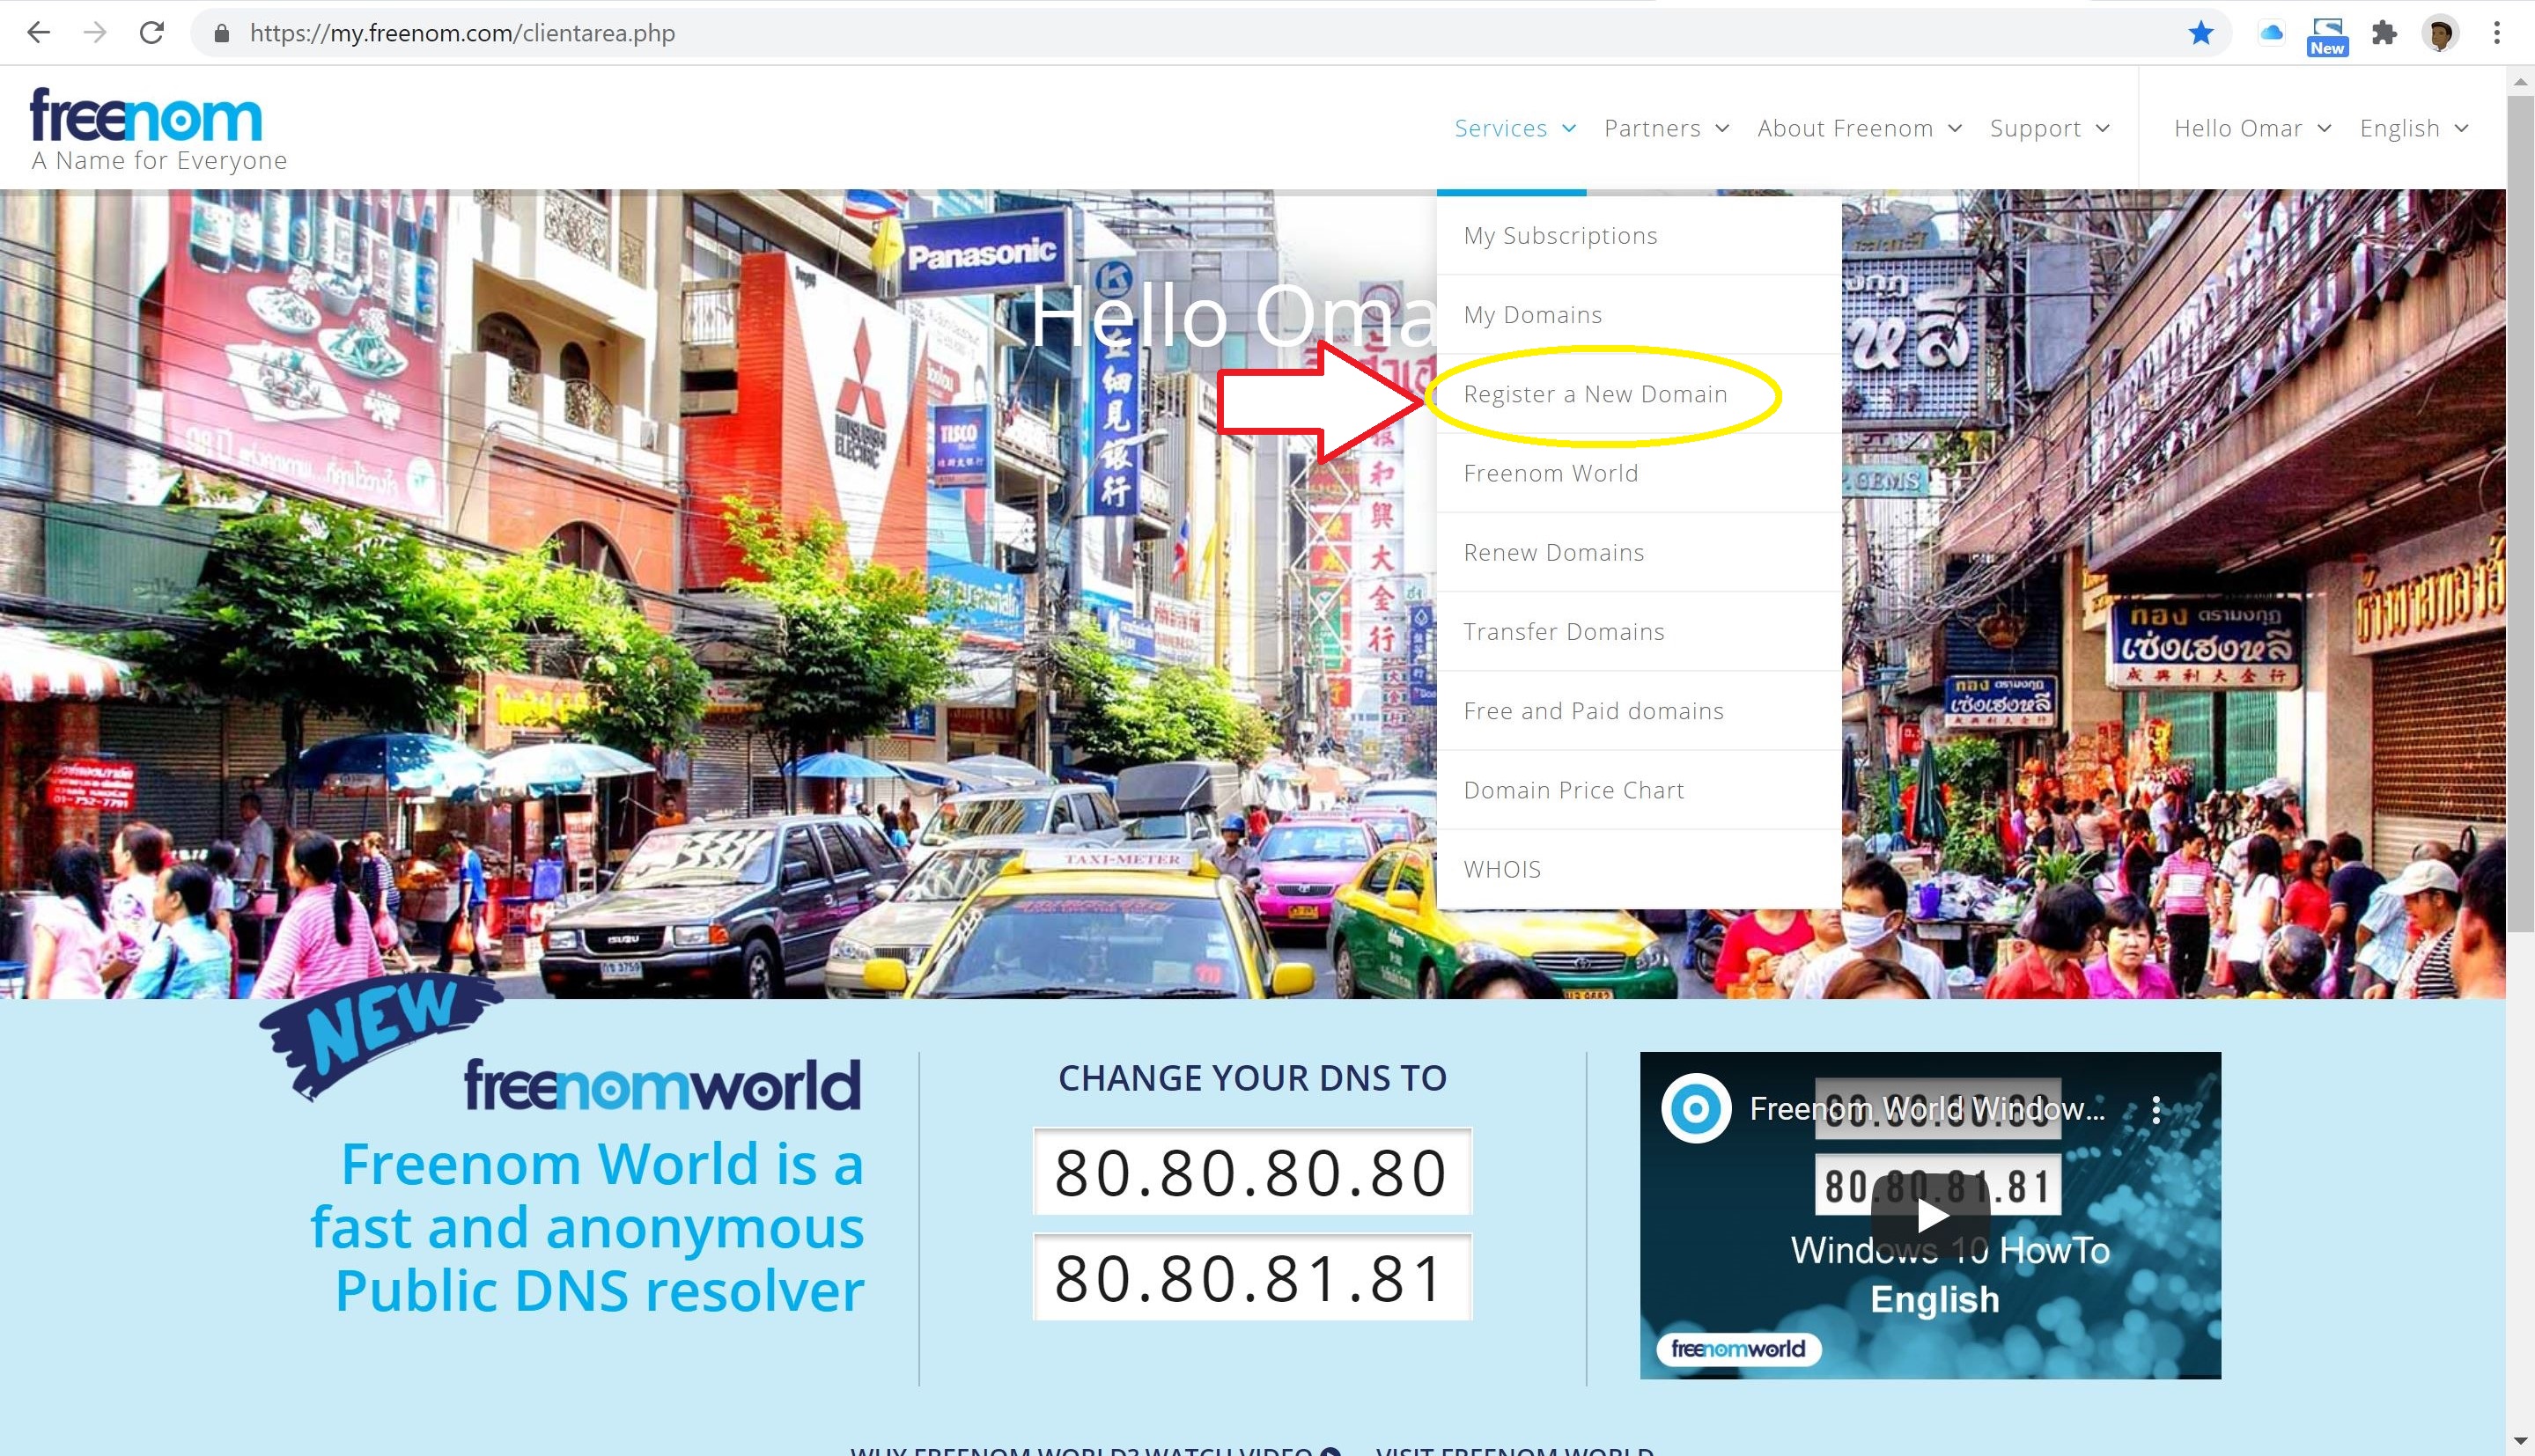
Task: Click the browser forward arrow
Action: tap(95, 33)
